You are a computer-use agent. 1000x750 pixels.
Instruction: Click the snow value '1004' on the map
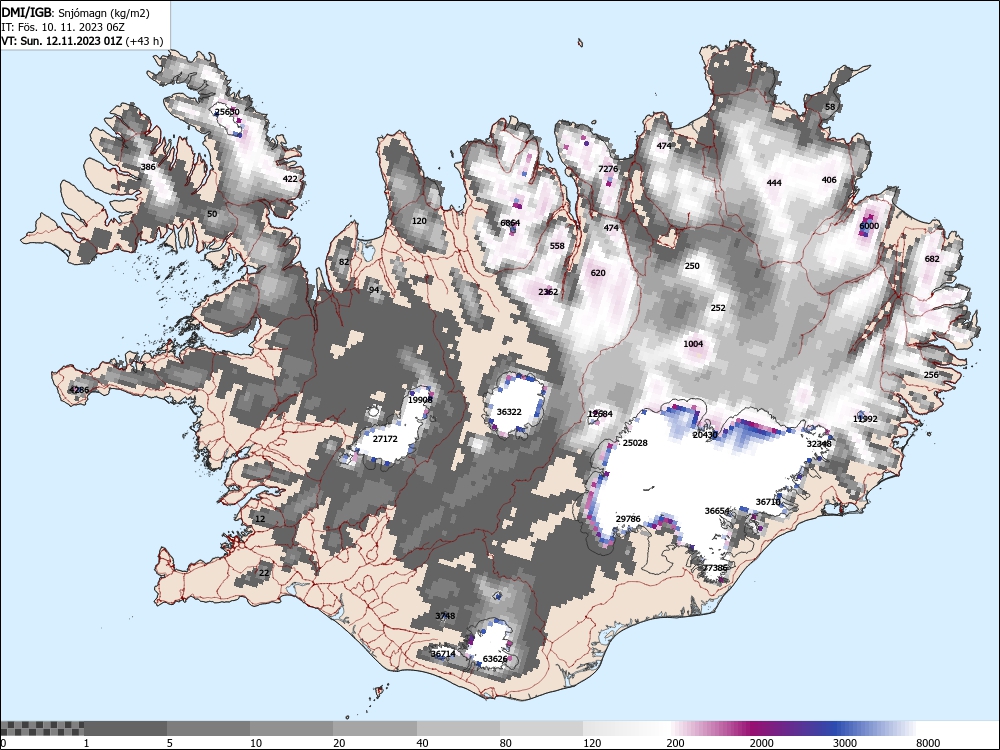(x=693, y=344)
